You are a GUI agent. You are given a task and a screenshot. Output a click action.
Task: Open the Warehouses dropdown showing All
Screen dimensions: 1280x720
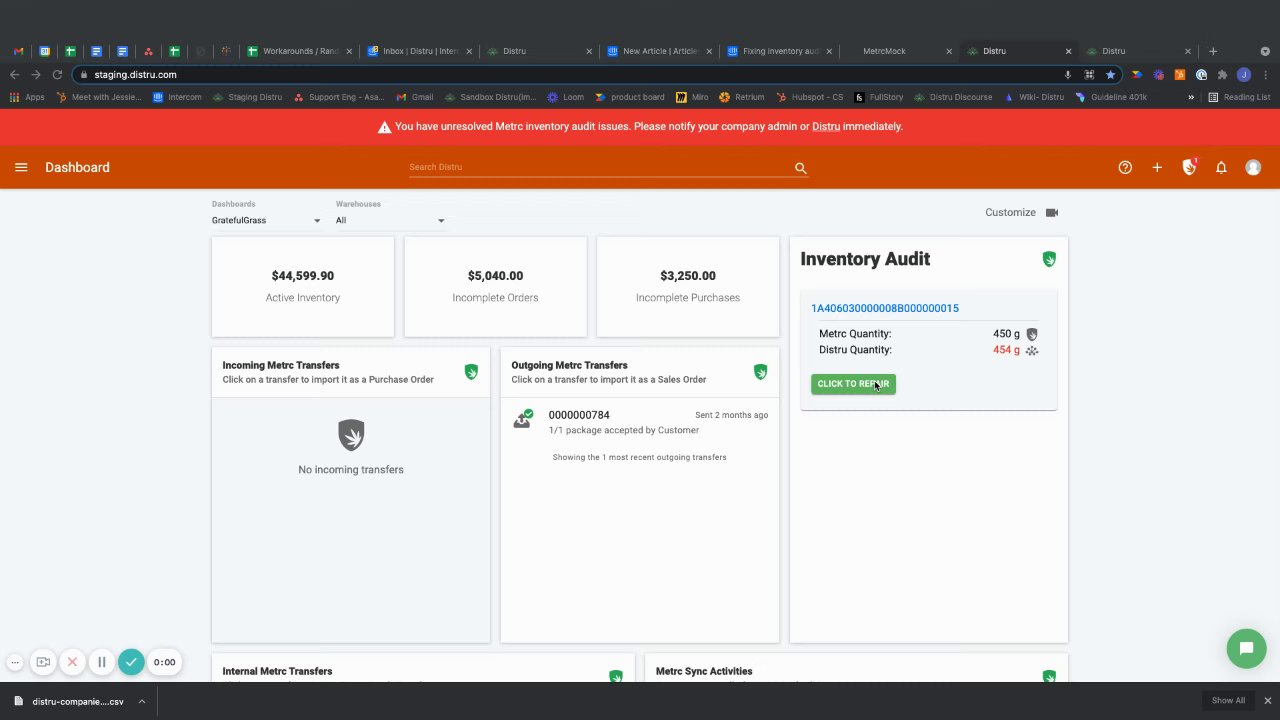point(390,220)
